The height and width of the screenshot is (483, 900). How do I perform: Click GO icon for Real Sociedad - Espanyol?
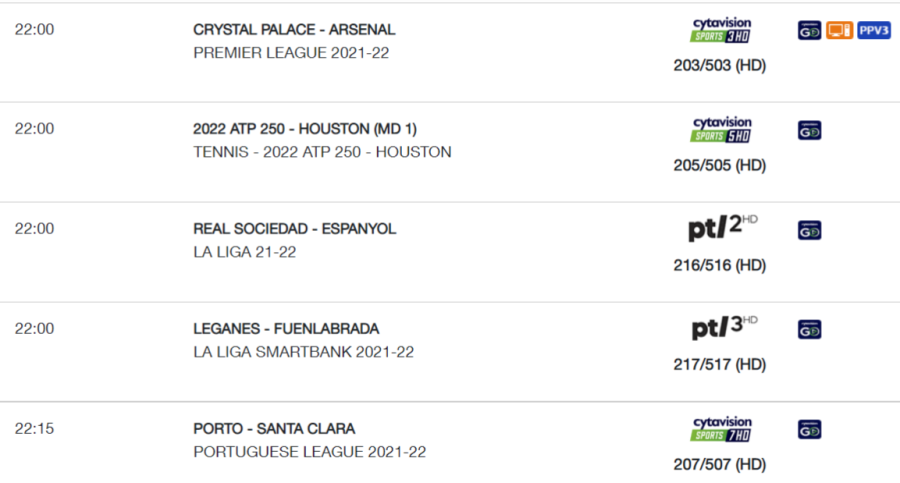(x=809, y=230)
